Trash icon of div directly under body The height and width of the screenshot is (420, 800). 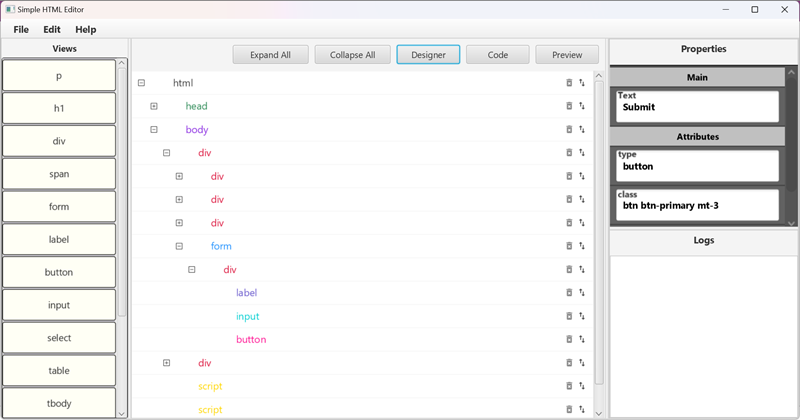(569, 153)
